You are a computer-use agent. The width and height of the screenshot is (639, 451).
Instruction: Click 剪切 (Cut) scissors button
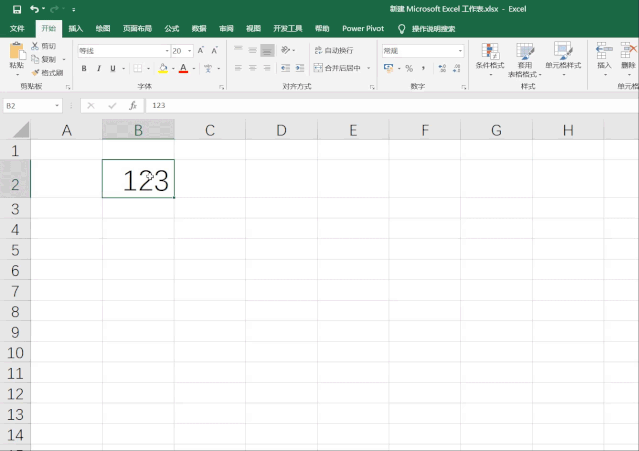click(x=44, y=46)
